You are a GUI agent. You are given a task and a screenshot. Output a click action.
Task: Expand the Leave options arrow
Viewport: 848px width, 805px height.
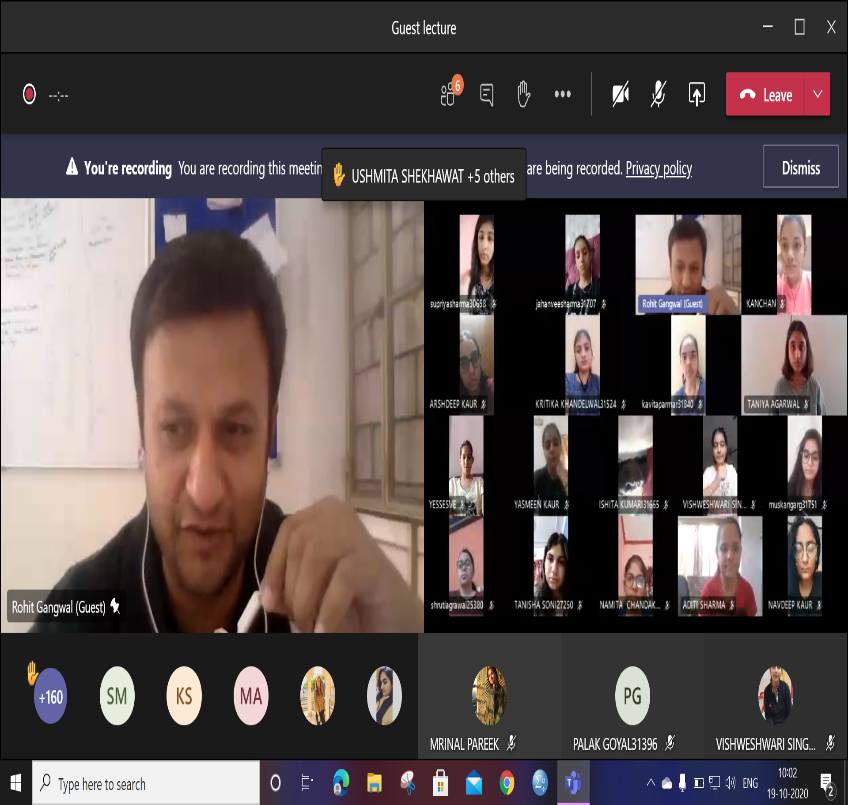coord(817,95)
